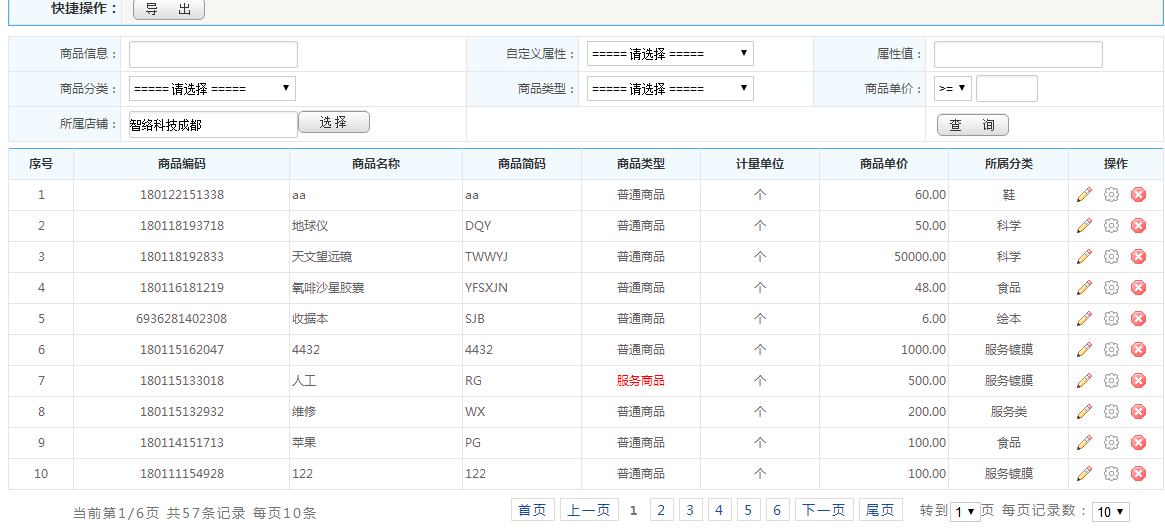Expand the 自定义属性 dropdown

coord(669,54)
